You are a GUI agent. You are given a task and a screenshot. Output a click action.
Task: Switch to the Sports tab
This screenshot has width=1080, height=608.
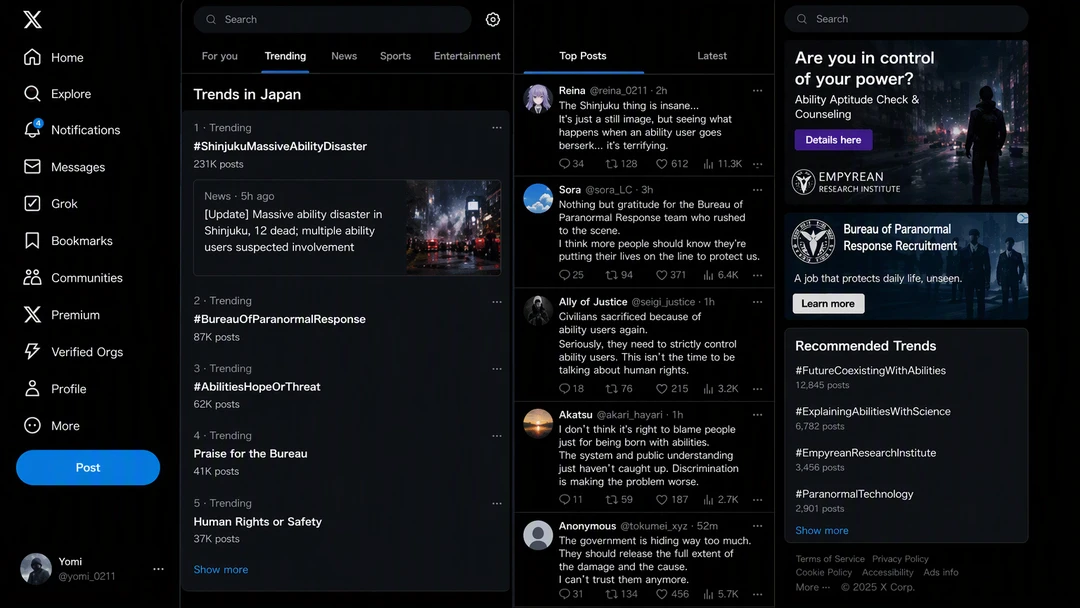(x=395, y=56)
